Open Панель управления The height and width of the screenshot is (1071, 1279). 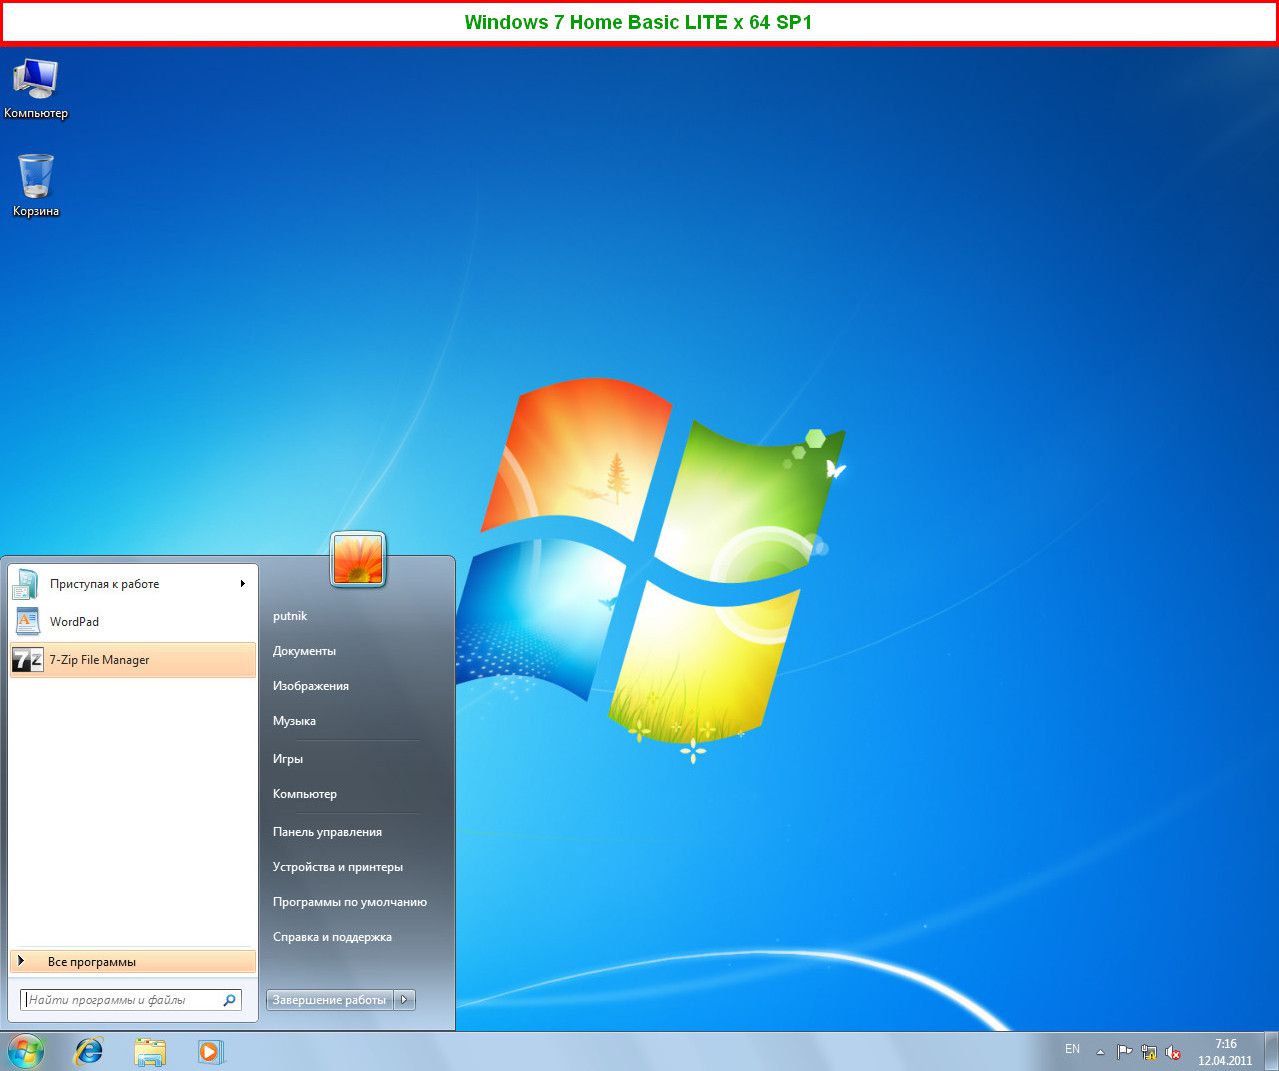point(327,832)
